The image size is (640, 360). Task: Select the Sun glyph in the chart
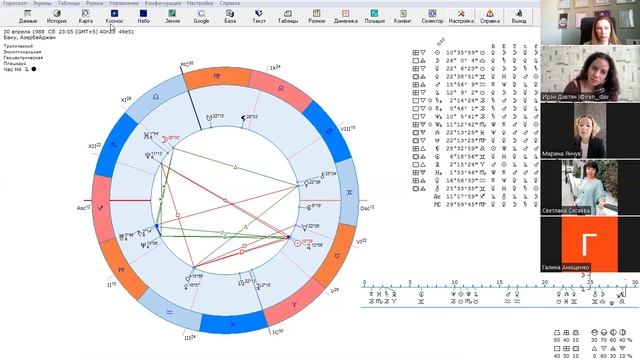coord(297,243)
